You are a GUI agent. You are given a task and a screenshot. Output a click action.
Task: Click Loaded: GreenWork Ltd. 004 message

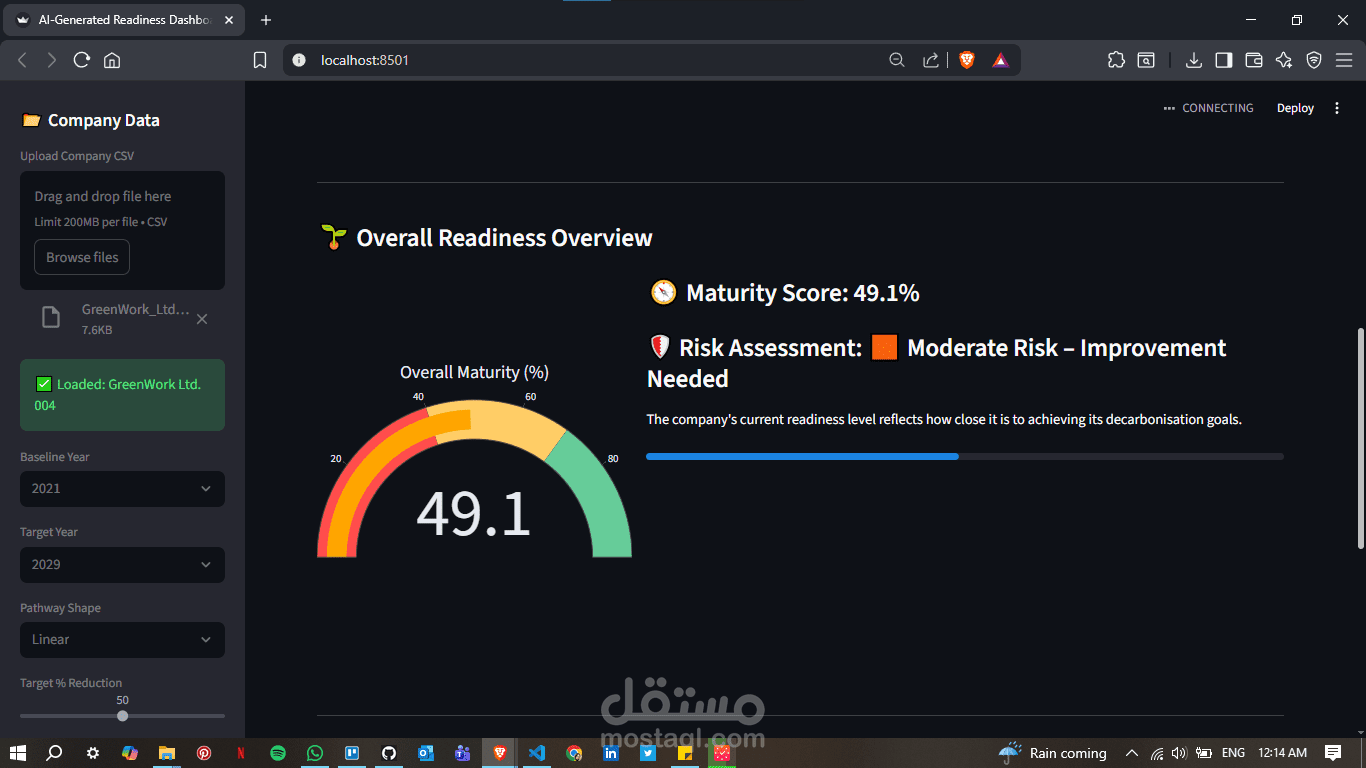(x=122, y=395)
